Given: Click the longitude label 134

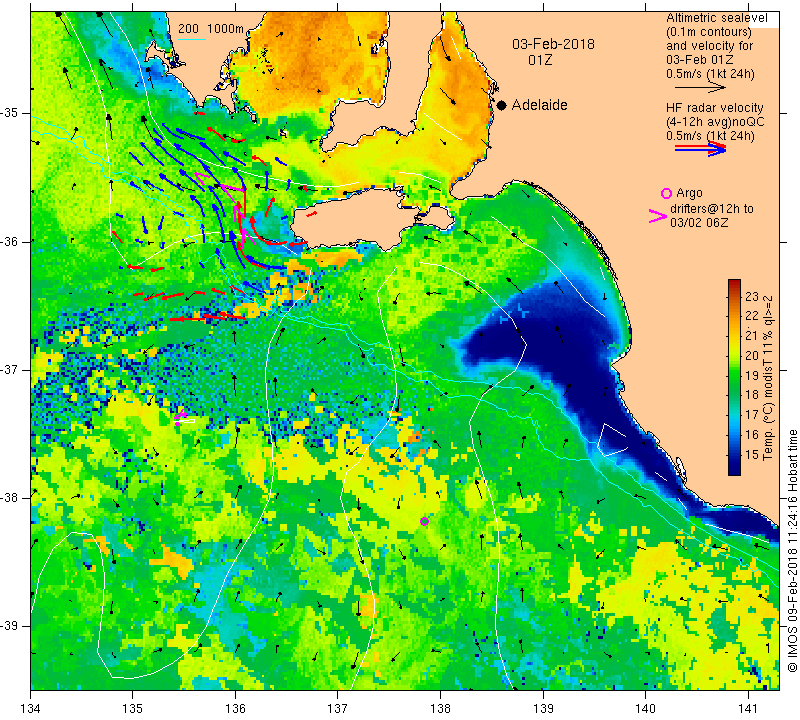Looking at the screenshot, I should click(31, 708).
